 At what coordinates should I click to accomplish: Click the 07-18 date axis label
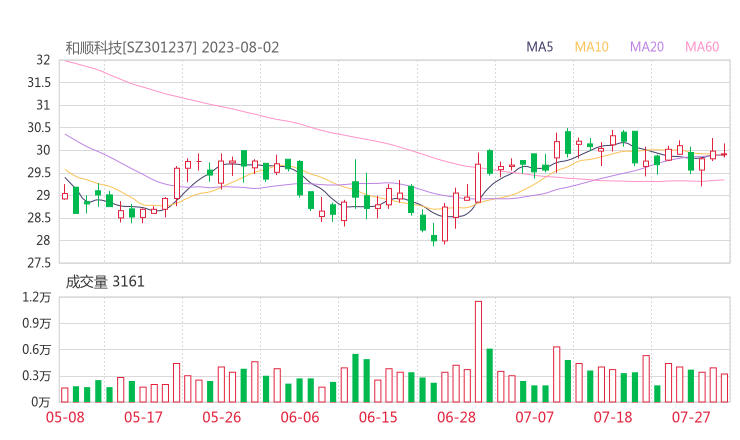pos(613,417)
